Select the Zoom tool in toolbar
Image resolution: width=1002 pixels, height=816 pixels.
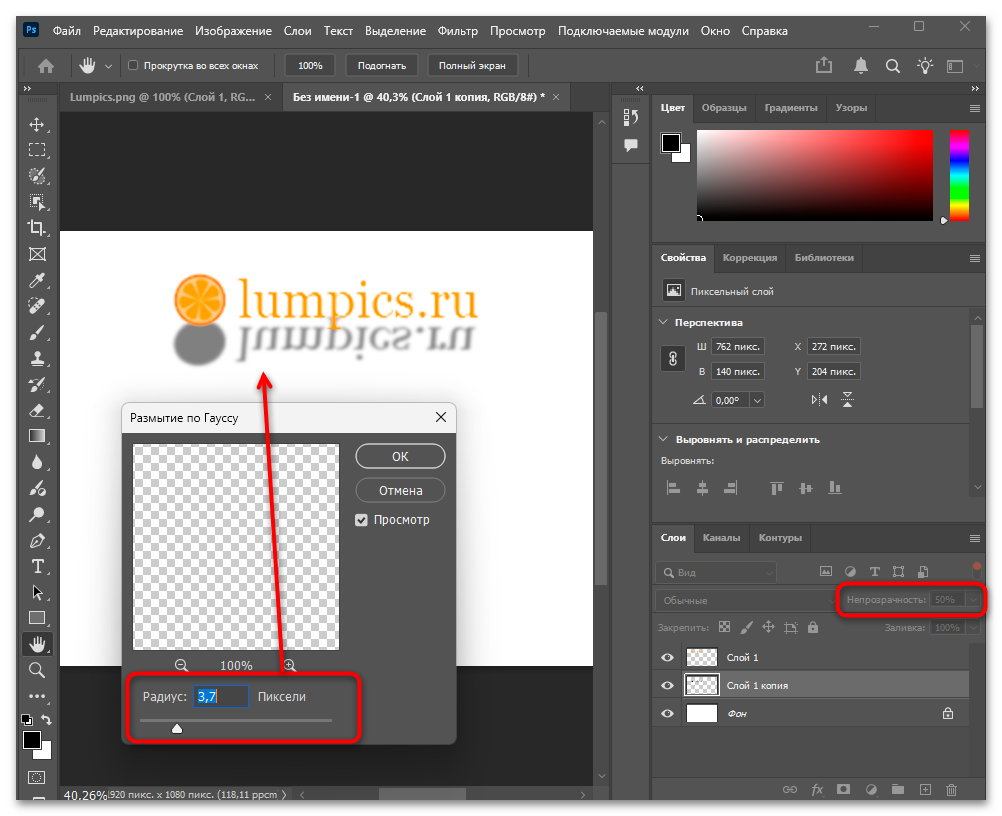[37, 670]
